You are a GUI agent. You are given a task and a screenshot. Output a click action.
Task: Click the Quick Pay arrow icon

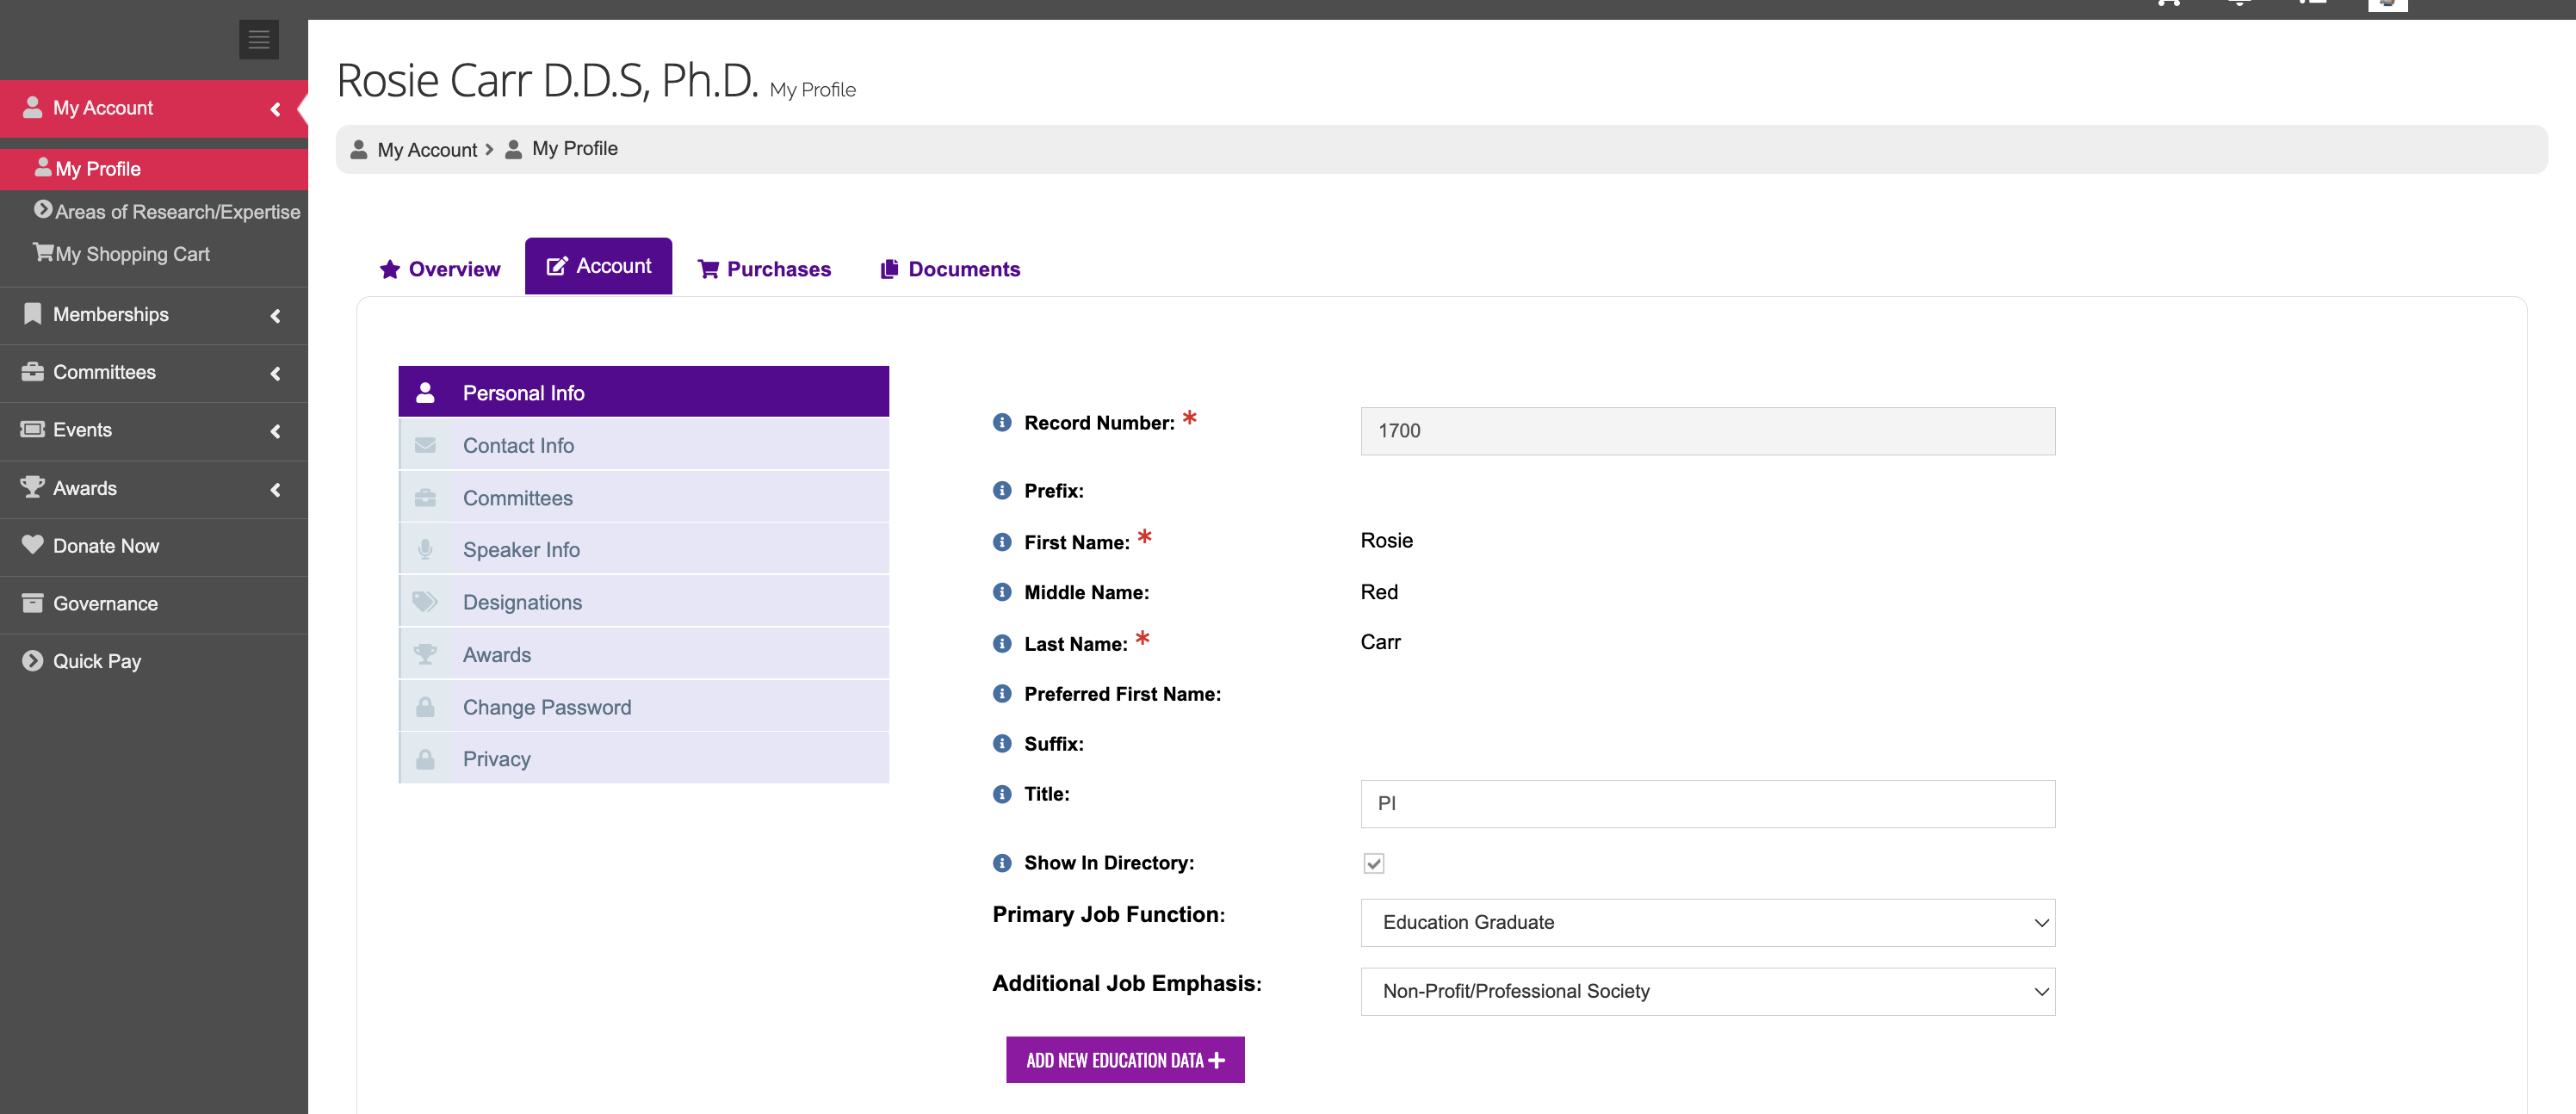(32, 661)
